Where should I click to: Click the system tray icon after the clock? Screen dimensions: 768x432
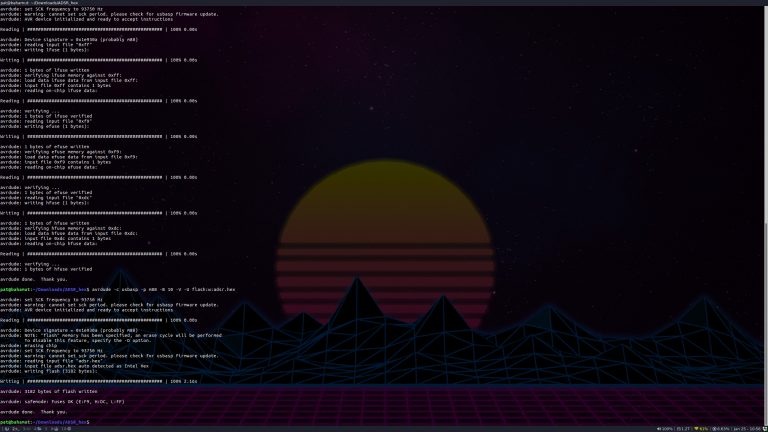(x=763, y=428)
